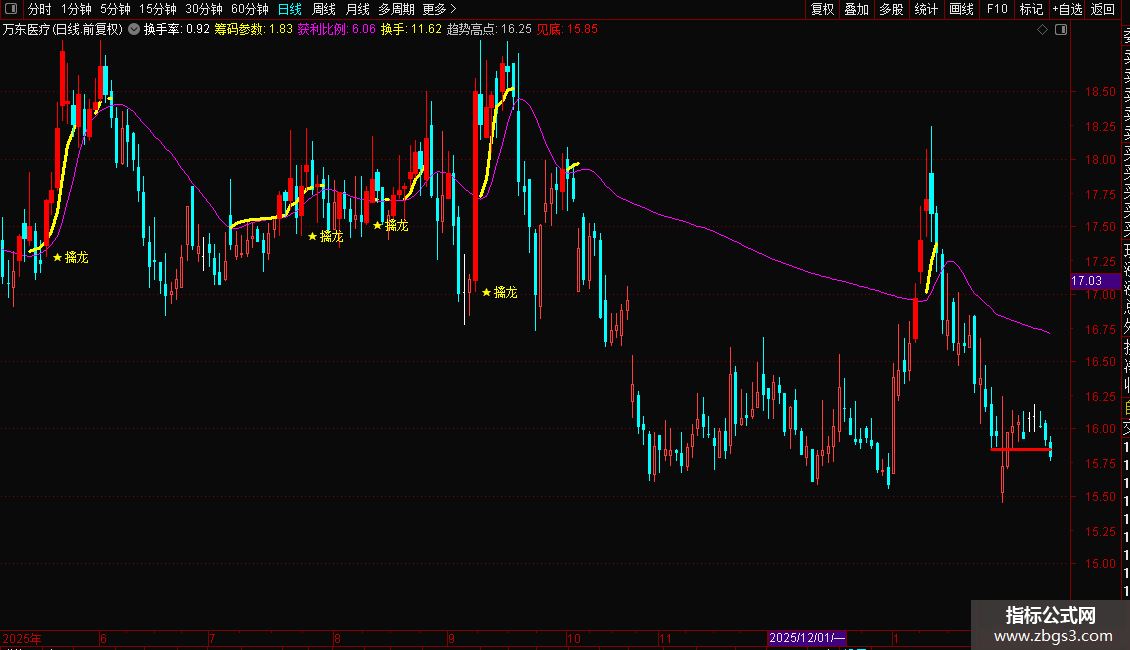Screen dimensions: 1130x650
Task: Click 返回 to go back
Action: [1103, 9]
